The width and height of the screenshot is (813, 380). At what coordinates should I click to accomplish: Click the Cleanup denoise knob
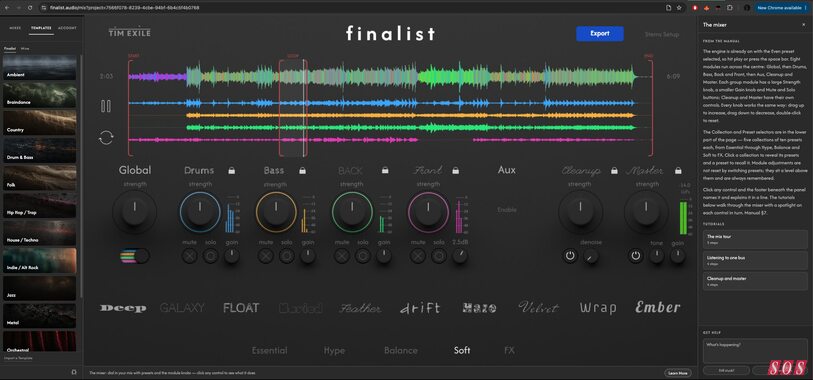tap(591, 256)
